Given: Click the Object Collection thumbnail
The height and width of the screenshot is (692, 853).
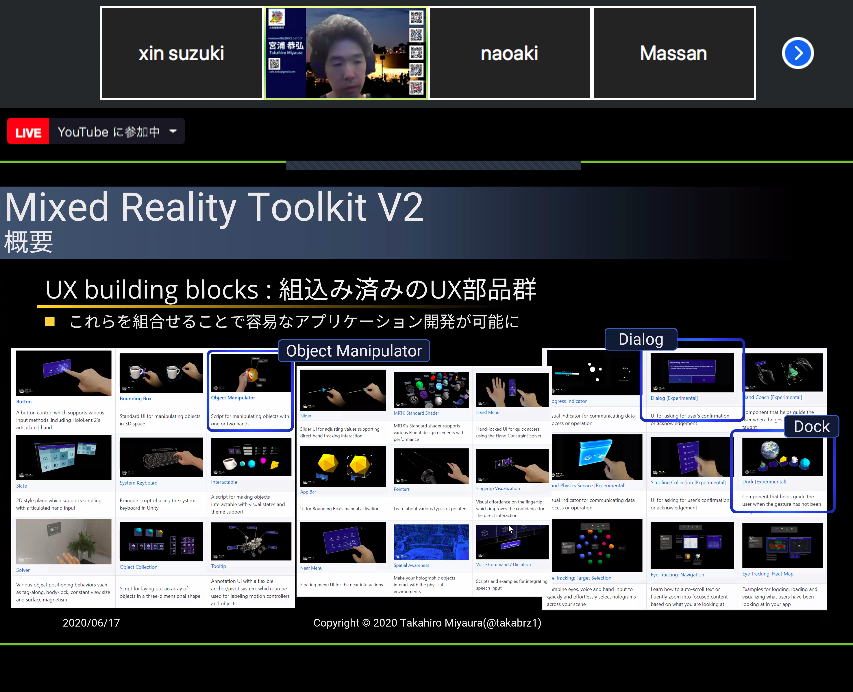Looking at the screenshot, I should [x=161, y=542].
